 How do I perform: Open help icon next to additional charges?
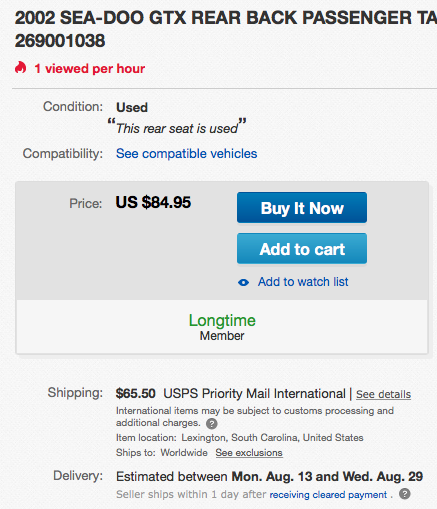click(x=212, y=424)
